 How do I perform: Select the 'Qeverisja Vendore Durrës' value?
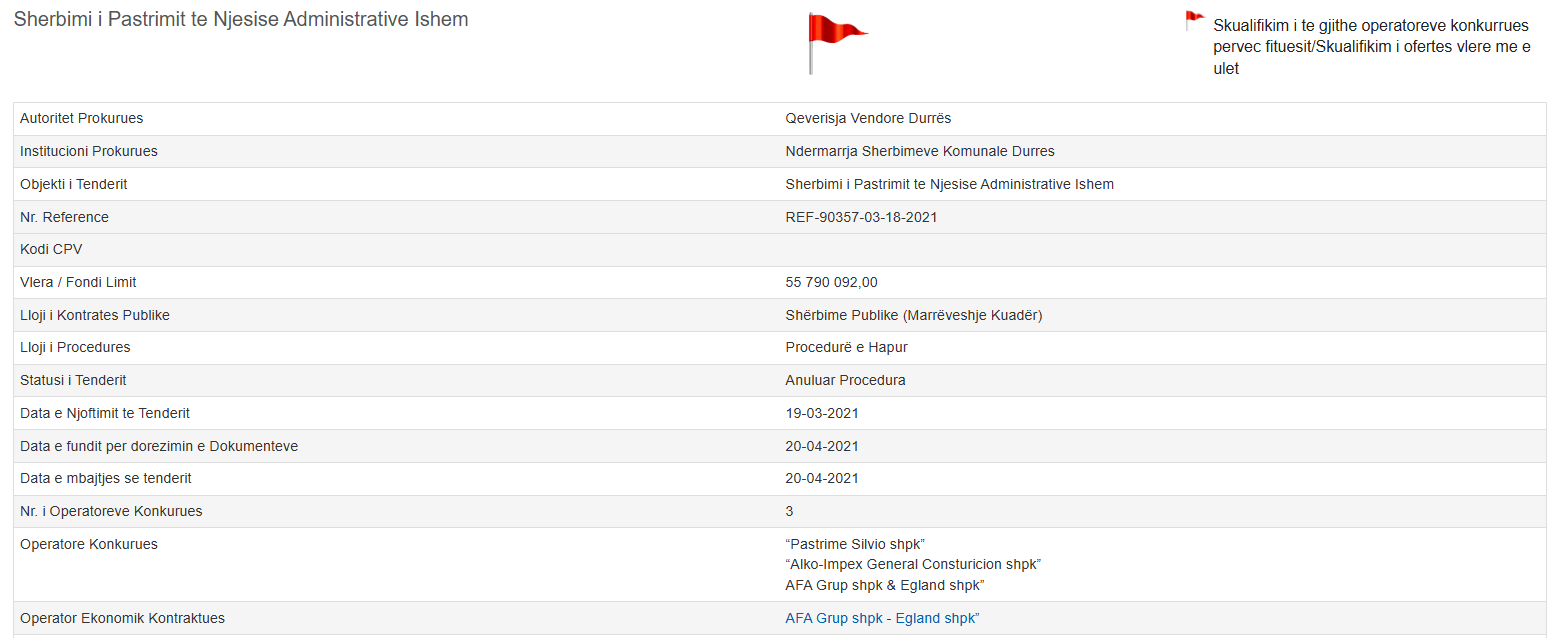[868, 118]
